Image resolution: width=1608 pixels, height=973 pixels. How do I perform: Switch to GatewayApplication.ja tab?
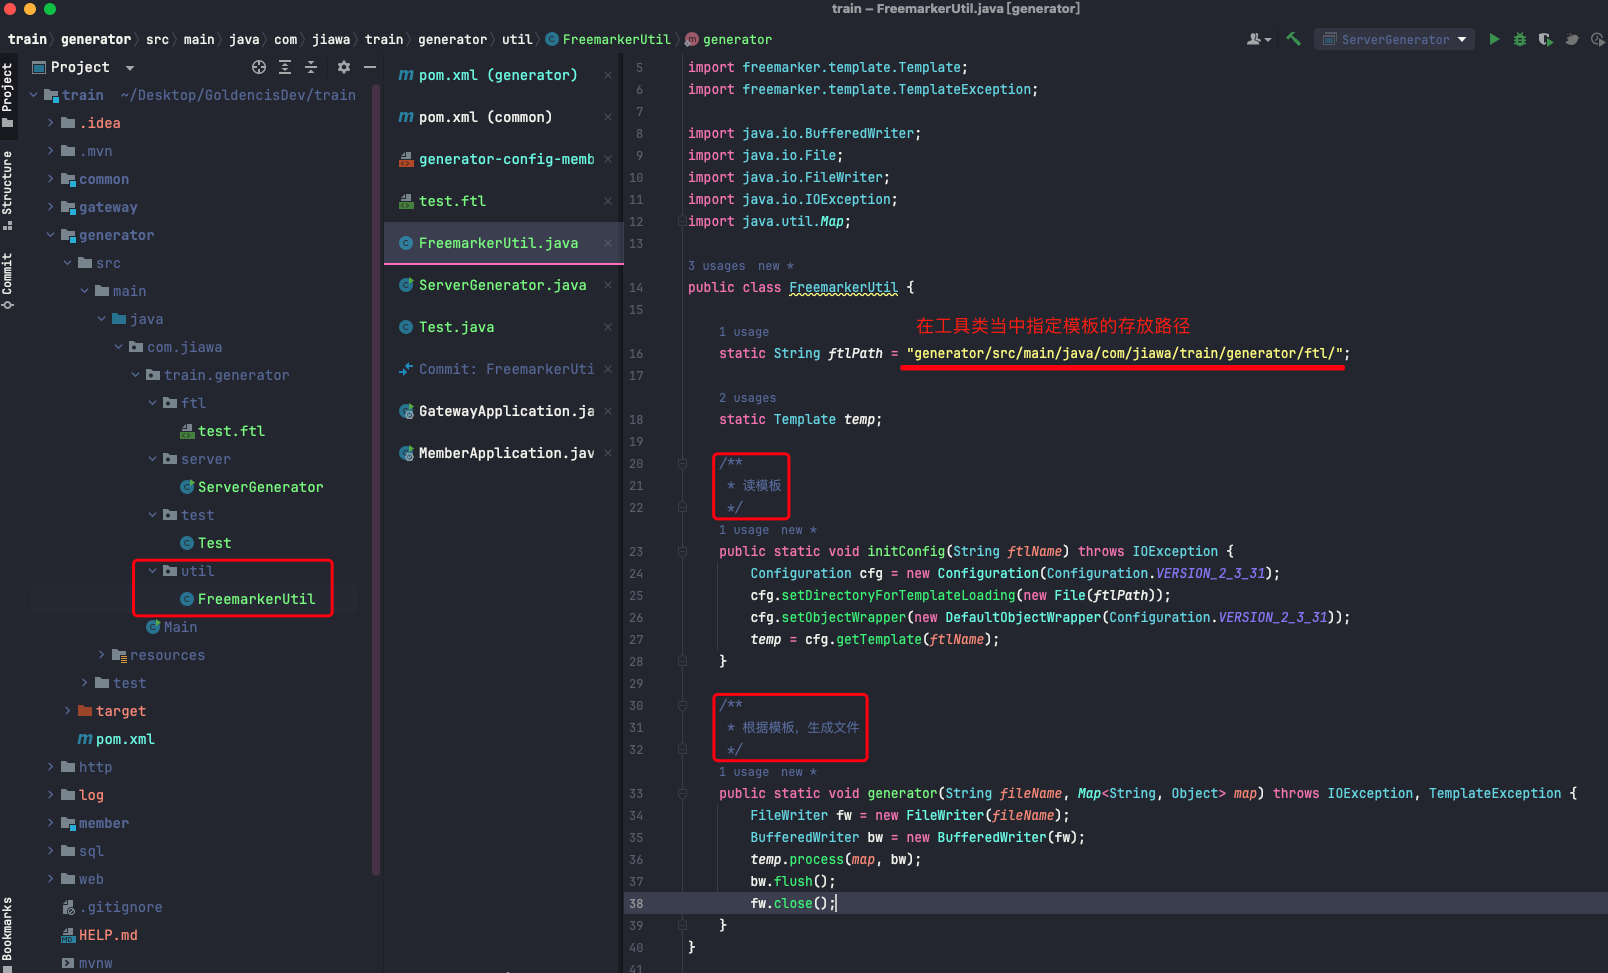(x=506, y=411)
